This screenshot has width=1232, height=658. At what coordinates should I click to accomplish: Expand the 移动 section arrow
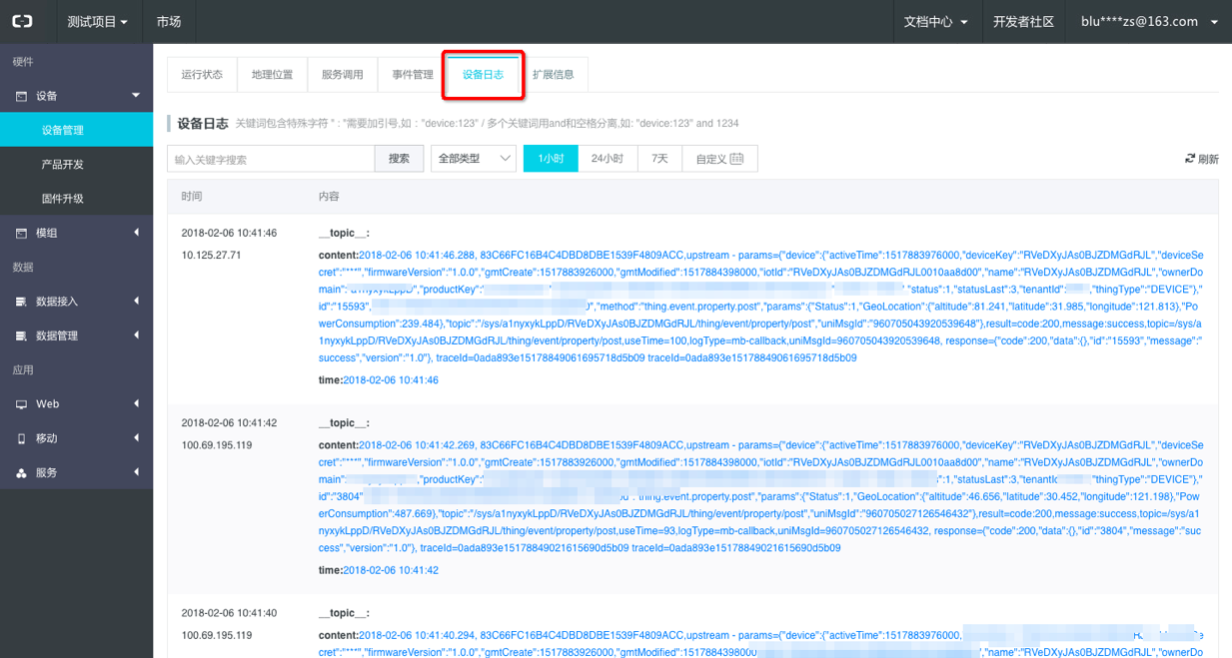[x=136, y=438]
